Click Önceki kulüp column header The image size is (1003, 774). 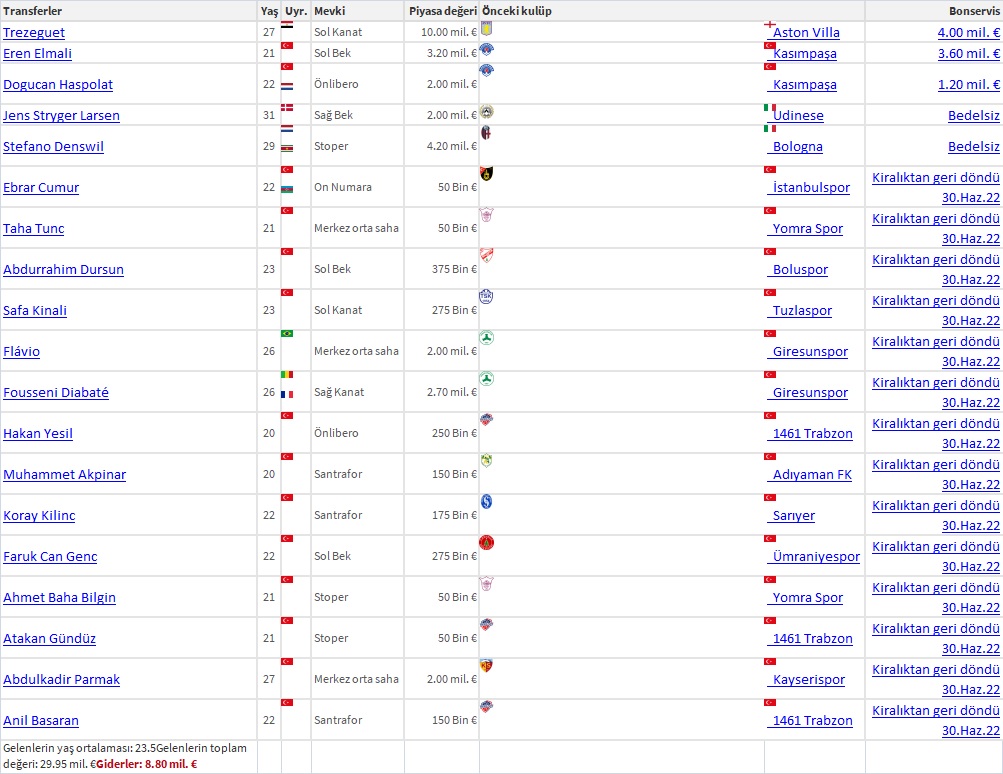pos(516,11)
